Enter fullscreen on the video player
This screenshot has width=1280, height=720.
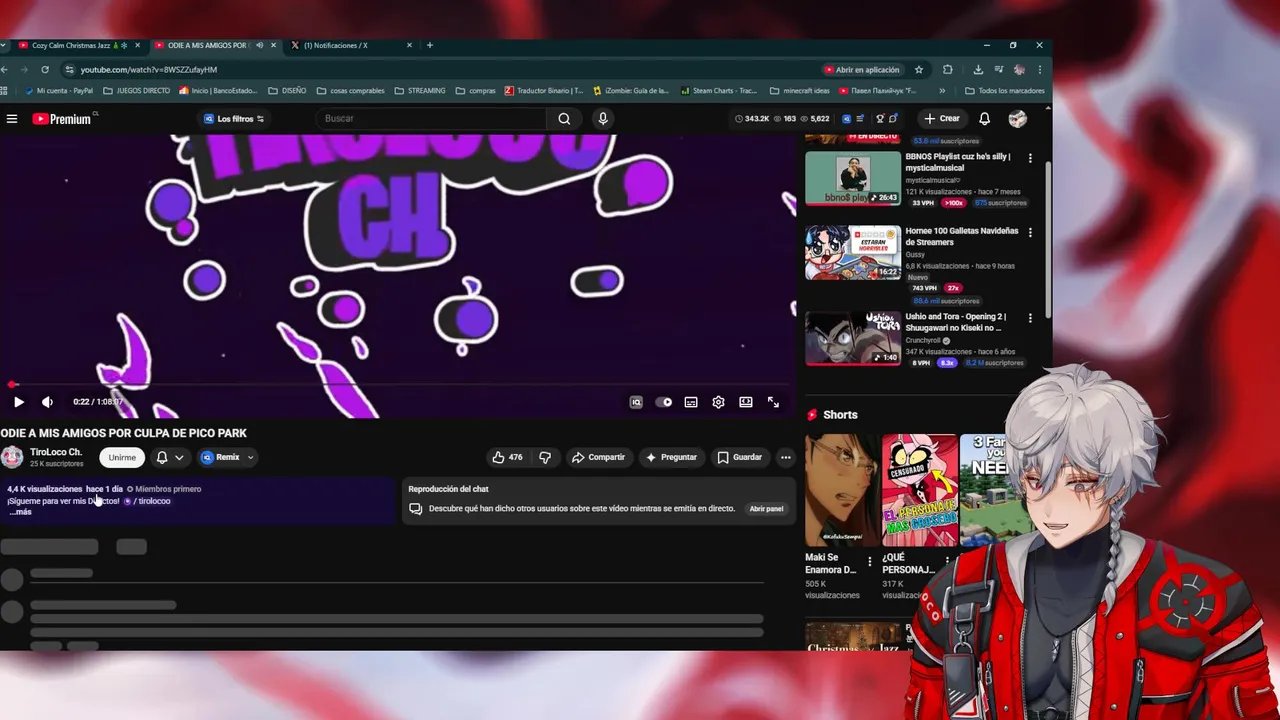[x=773, y=402]
